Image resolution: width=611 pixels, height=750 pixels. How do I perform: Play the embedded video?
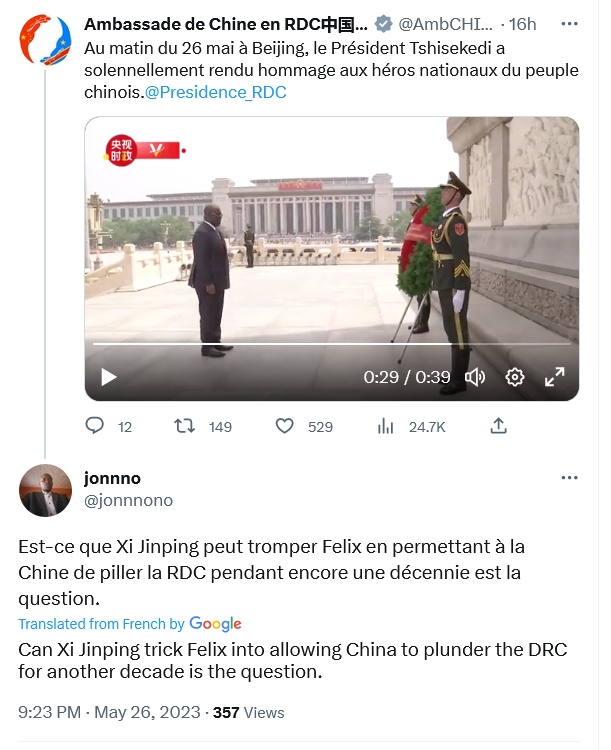(109, 377)
